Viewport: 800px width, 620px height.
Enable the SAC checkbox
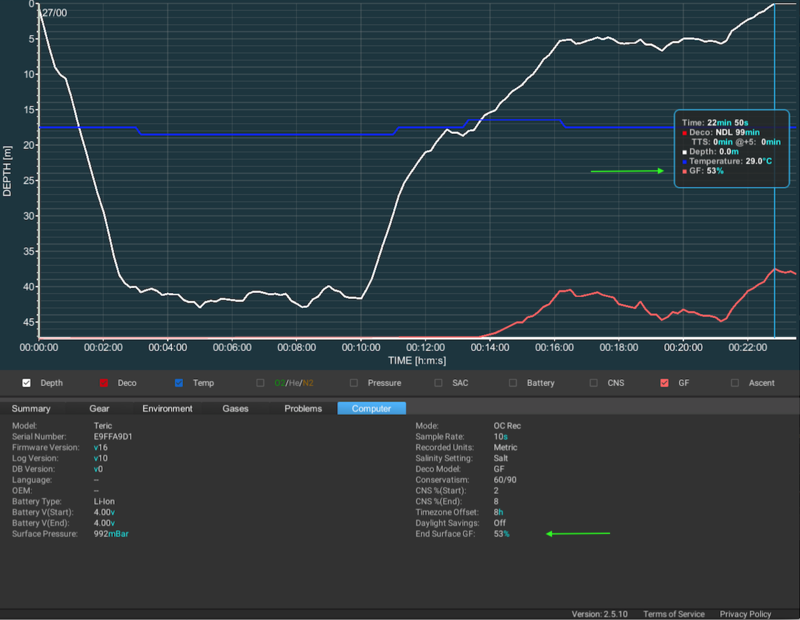[439, 383]
